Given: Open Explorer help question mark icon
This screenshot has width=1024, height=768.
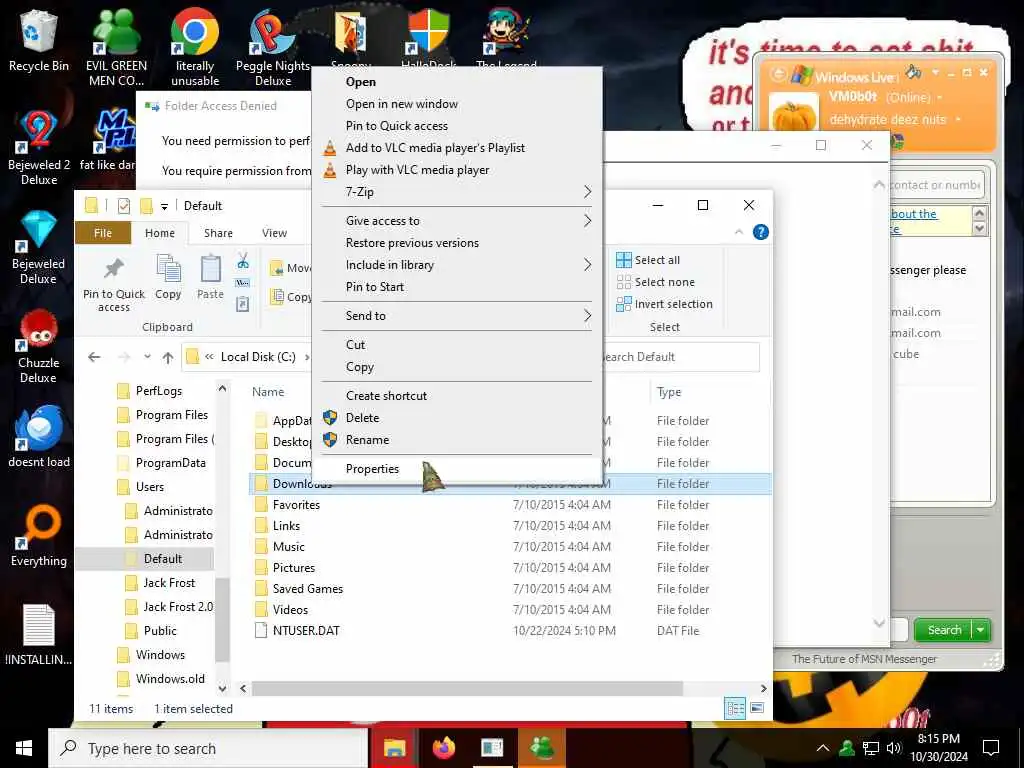Looking at the screenshot, I should (761, 232).
